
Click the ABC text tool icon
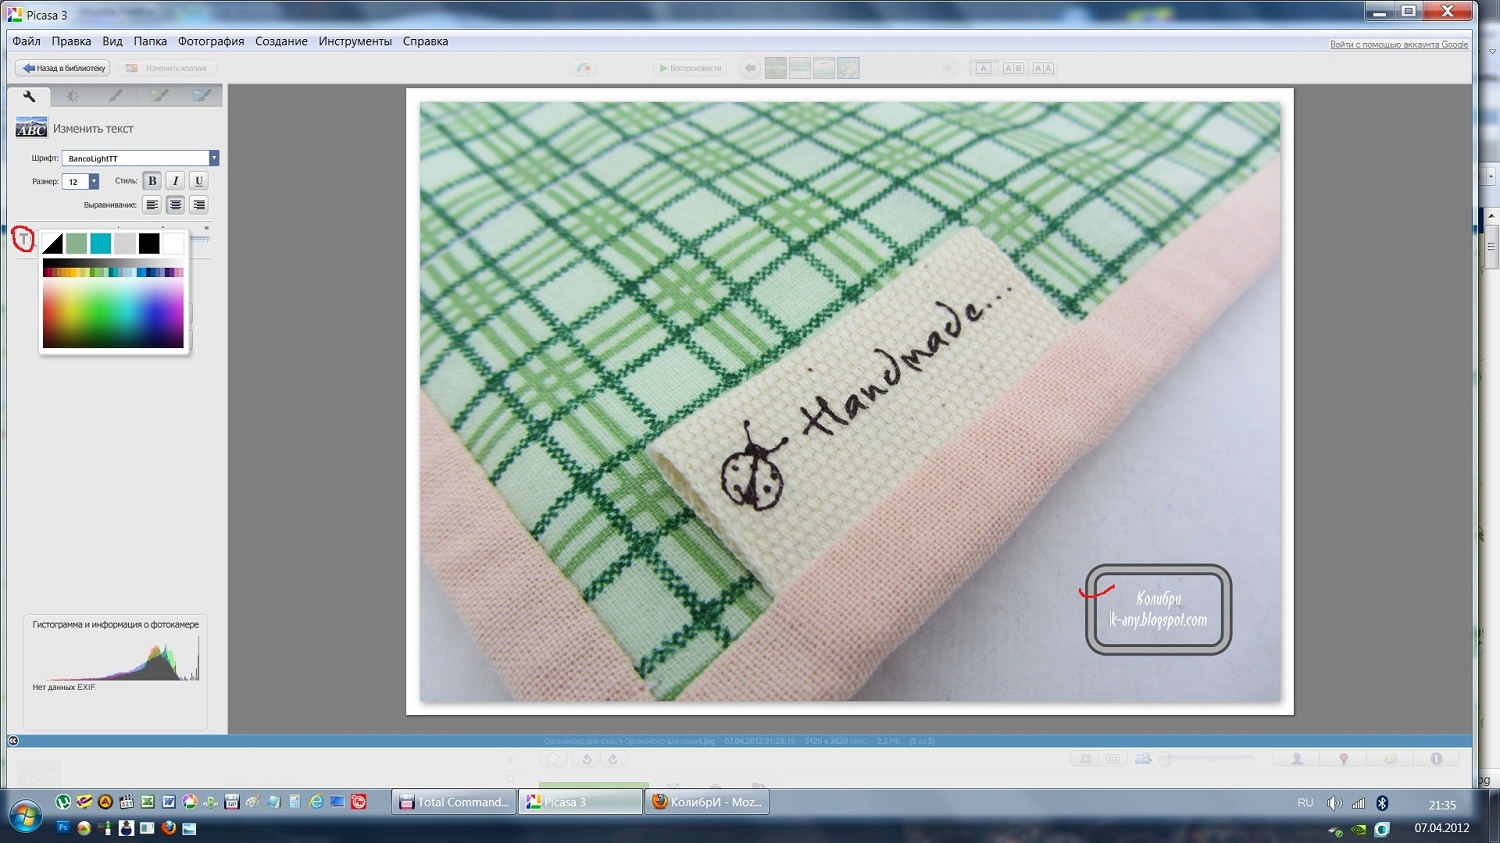click(x=31, y=128)
